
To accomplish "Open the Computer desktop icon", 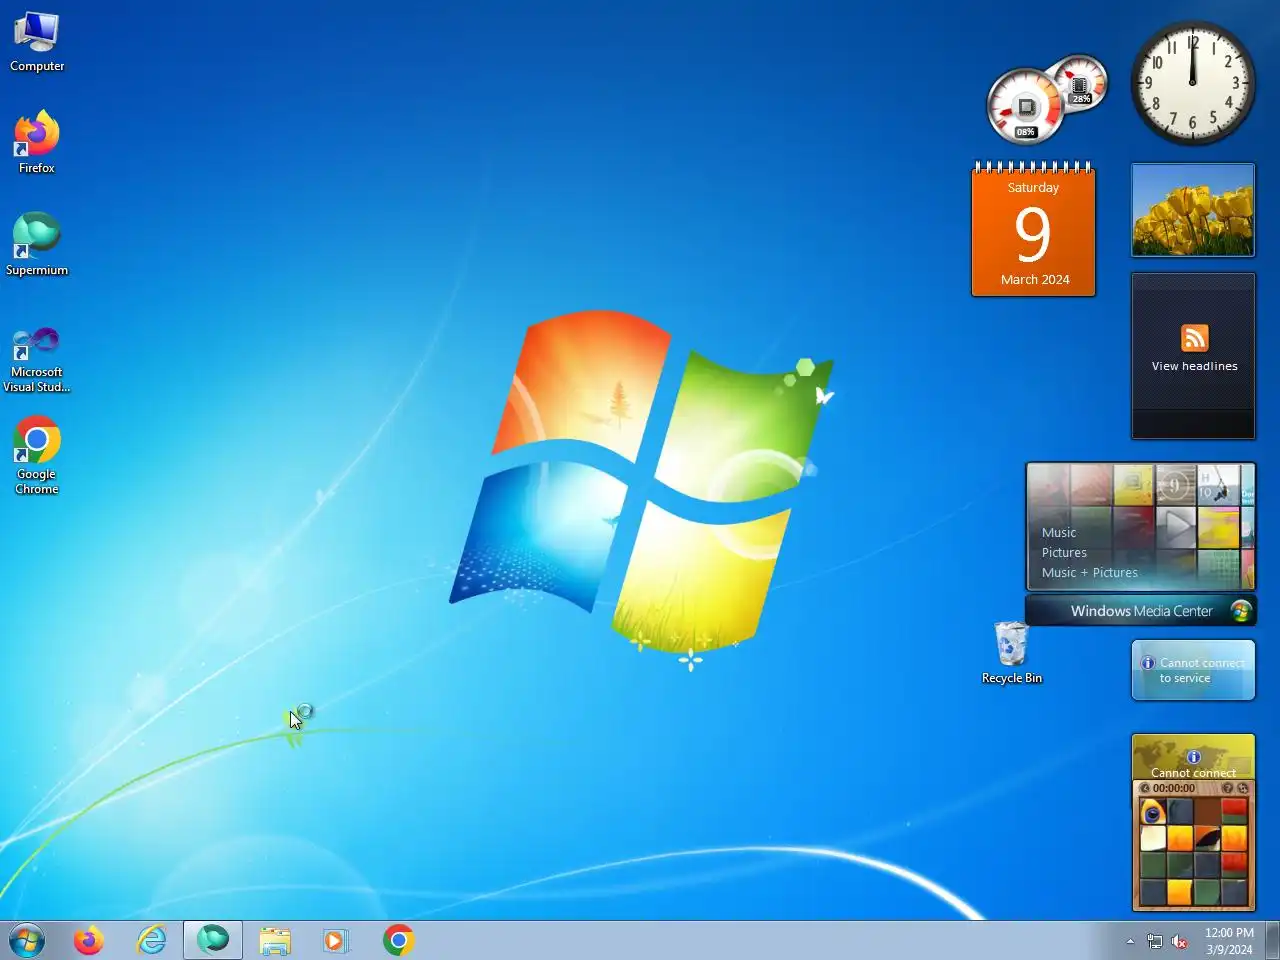I will pyautogui.click(x=37, y=42).
